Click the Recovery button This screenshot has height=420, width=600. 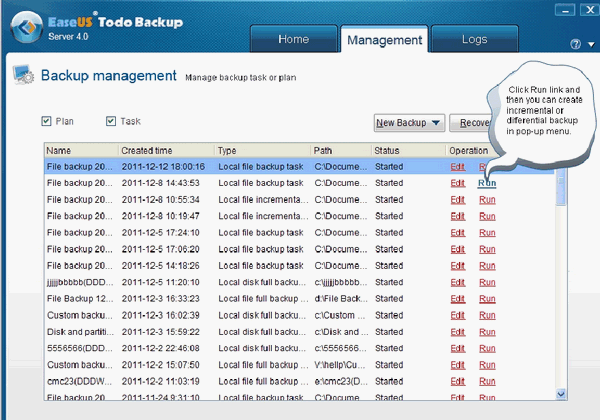[x=473, y=123]
